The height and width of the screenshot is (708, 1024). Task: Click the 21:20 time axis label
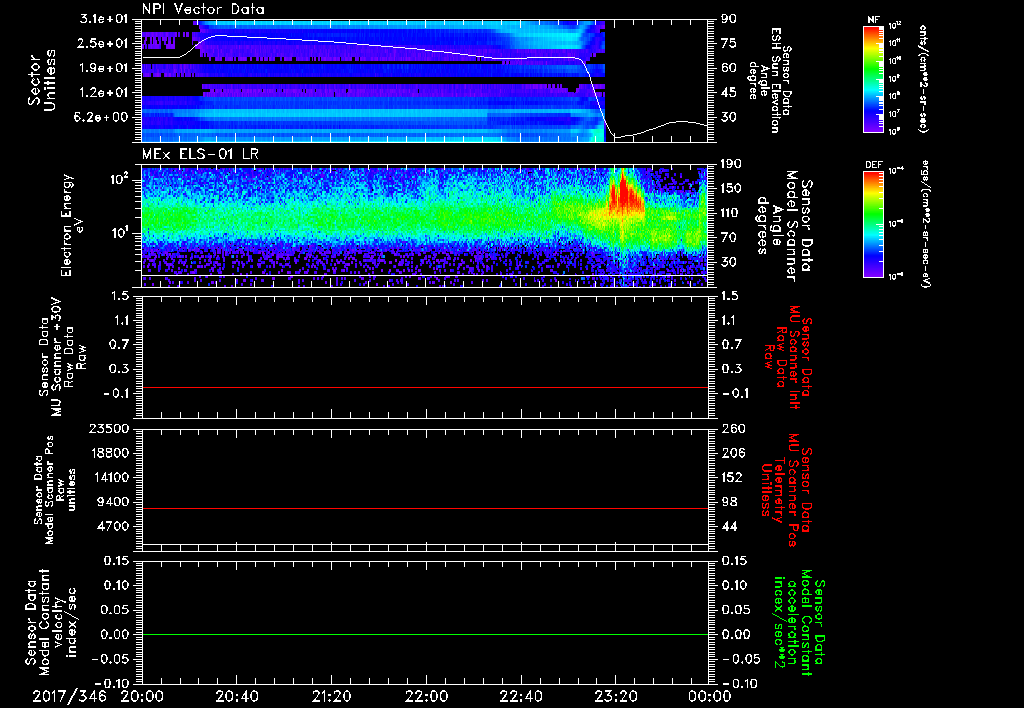pos(331,696)
